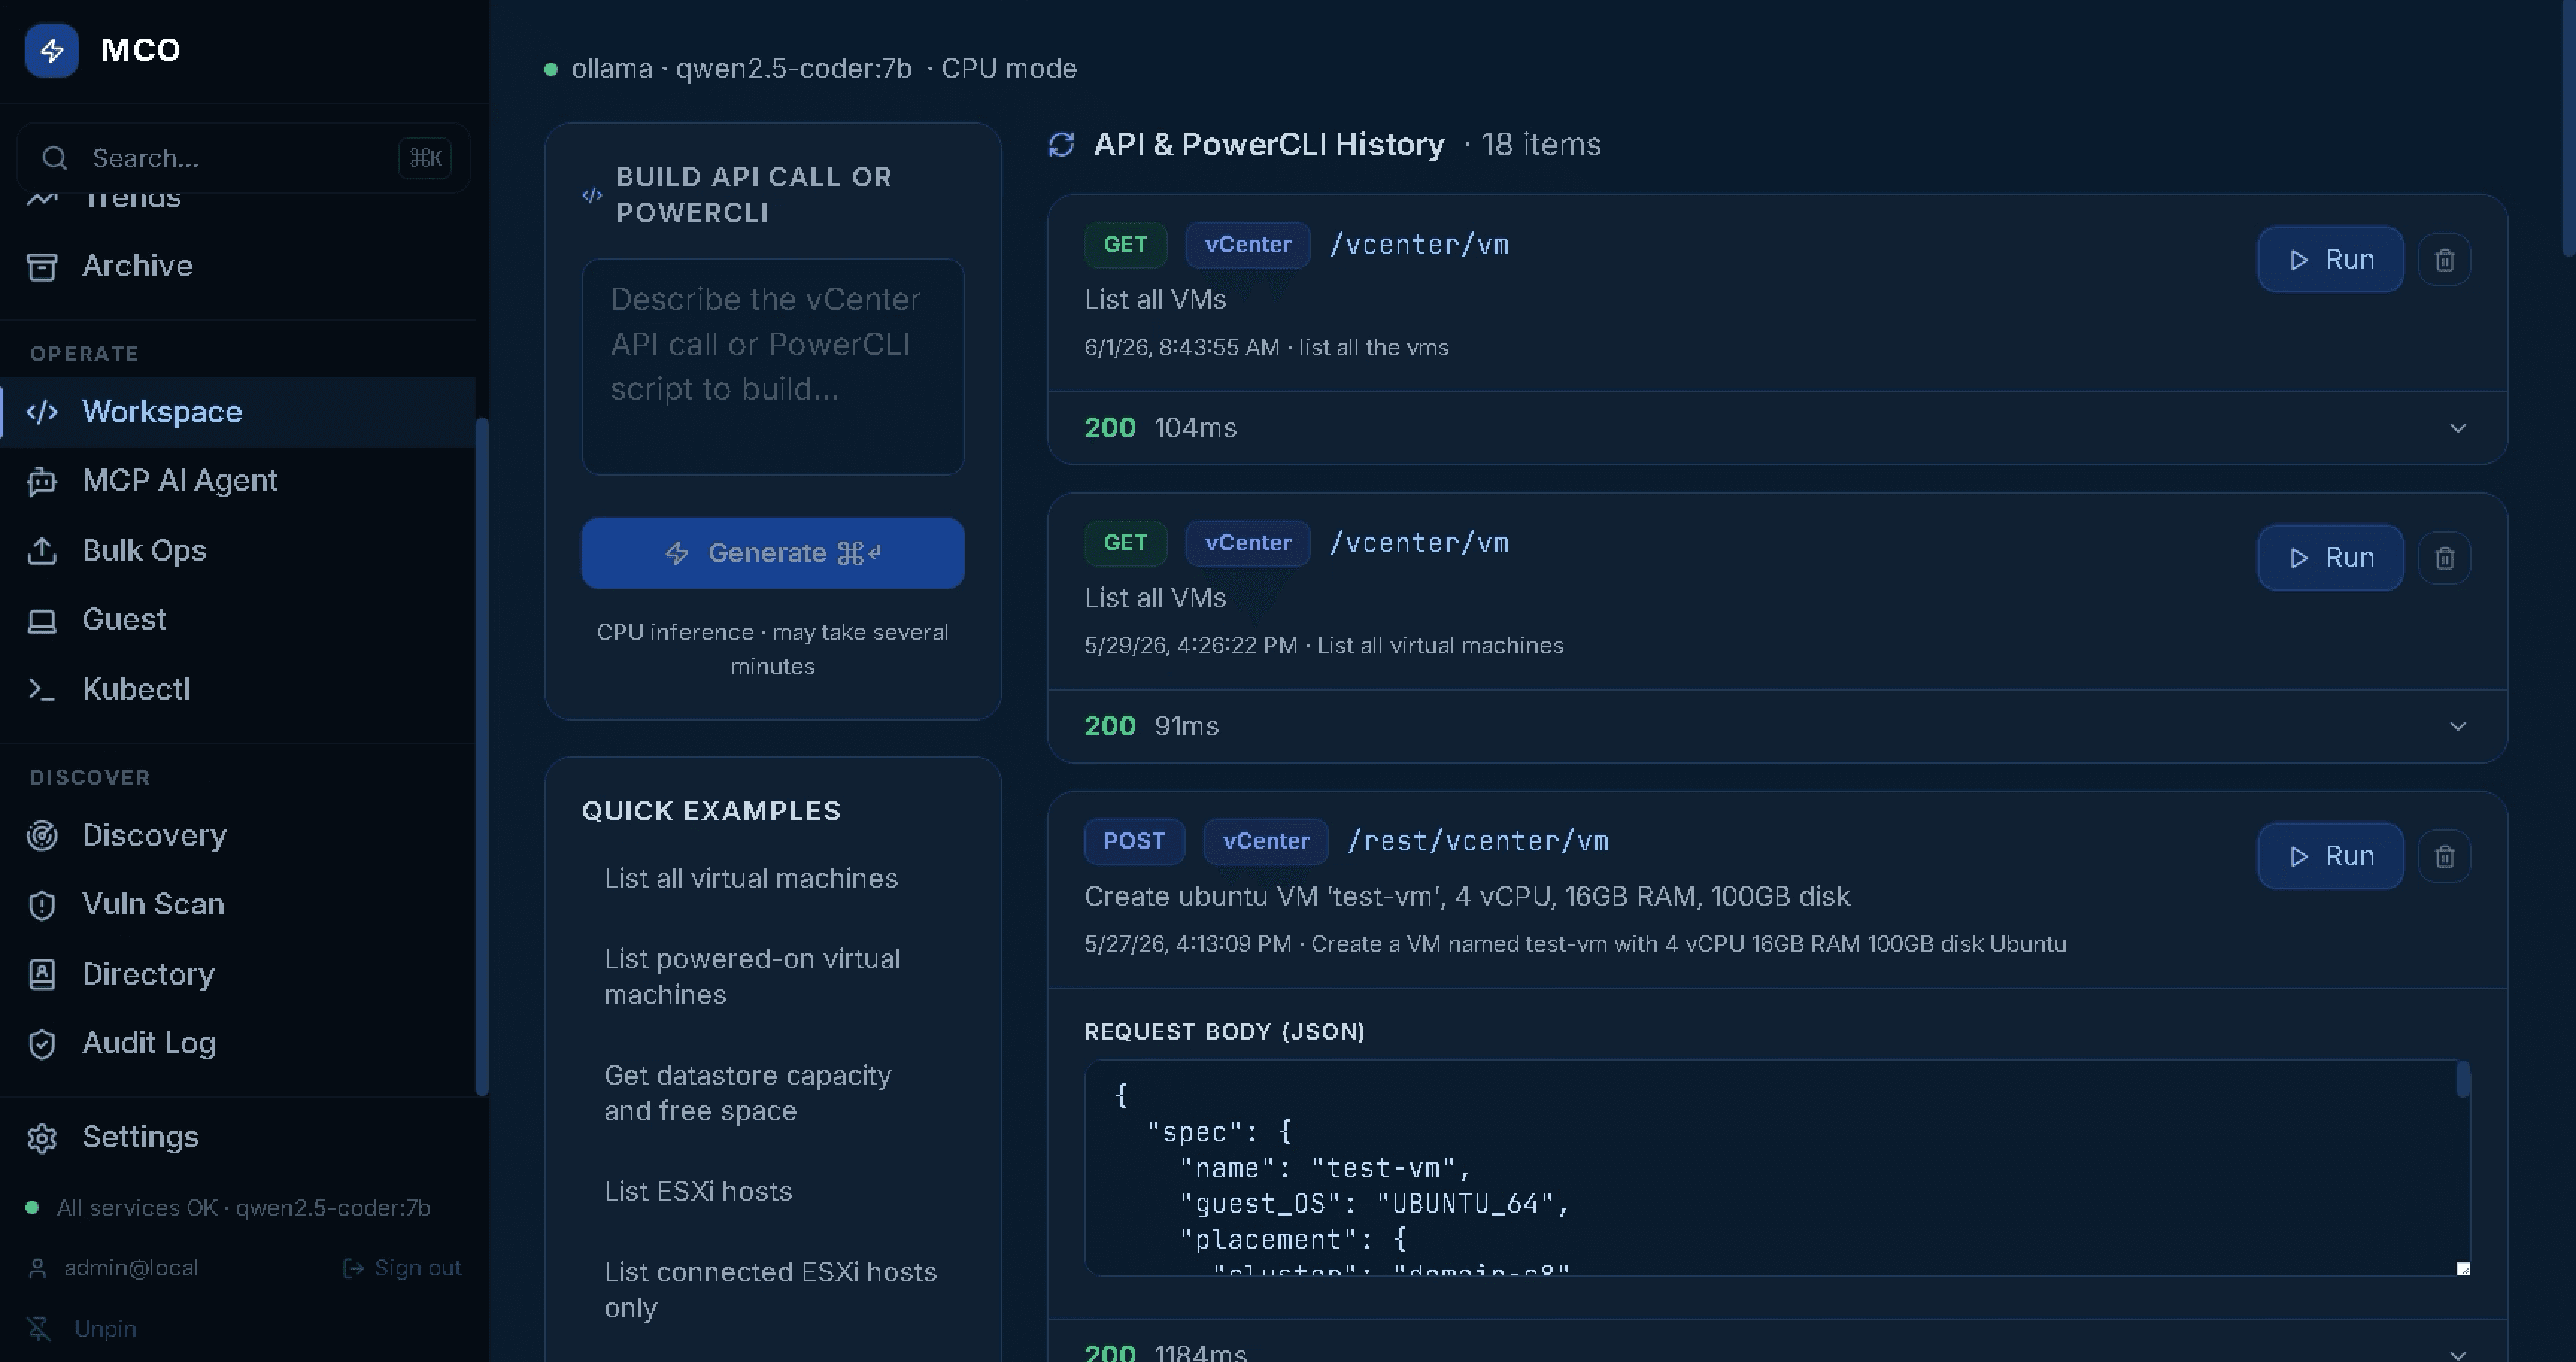
Task: Click the Kubectl terminal prompt icon
Action: tap(42, 689)
